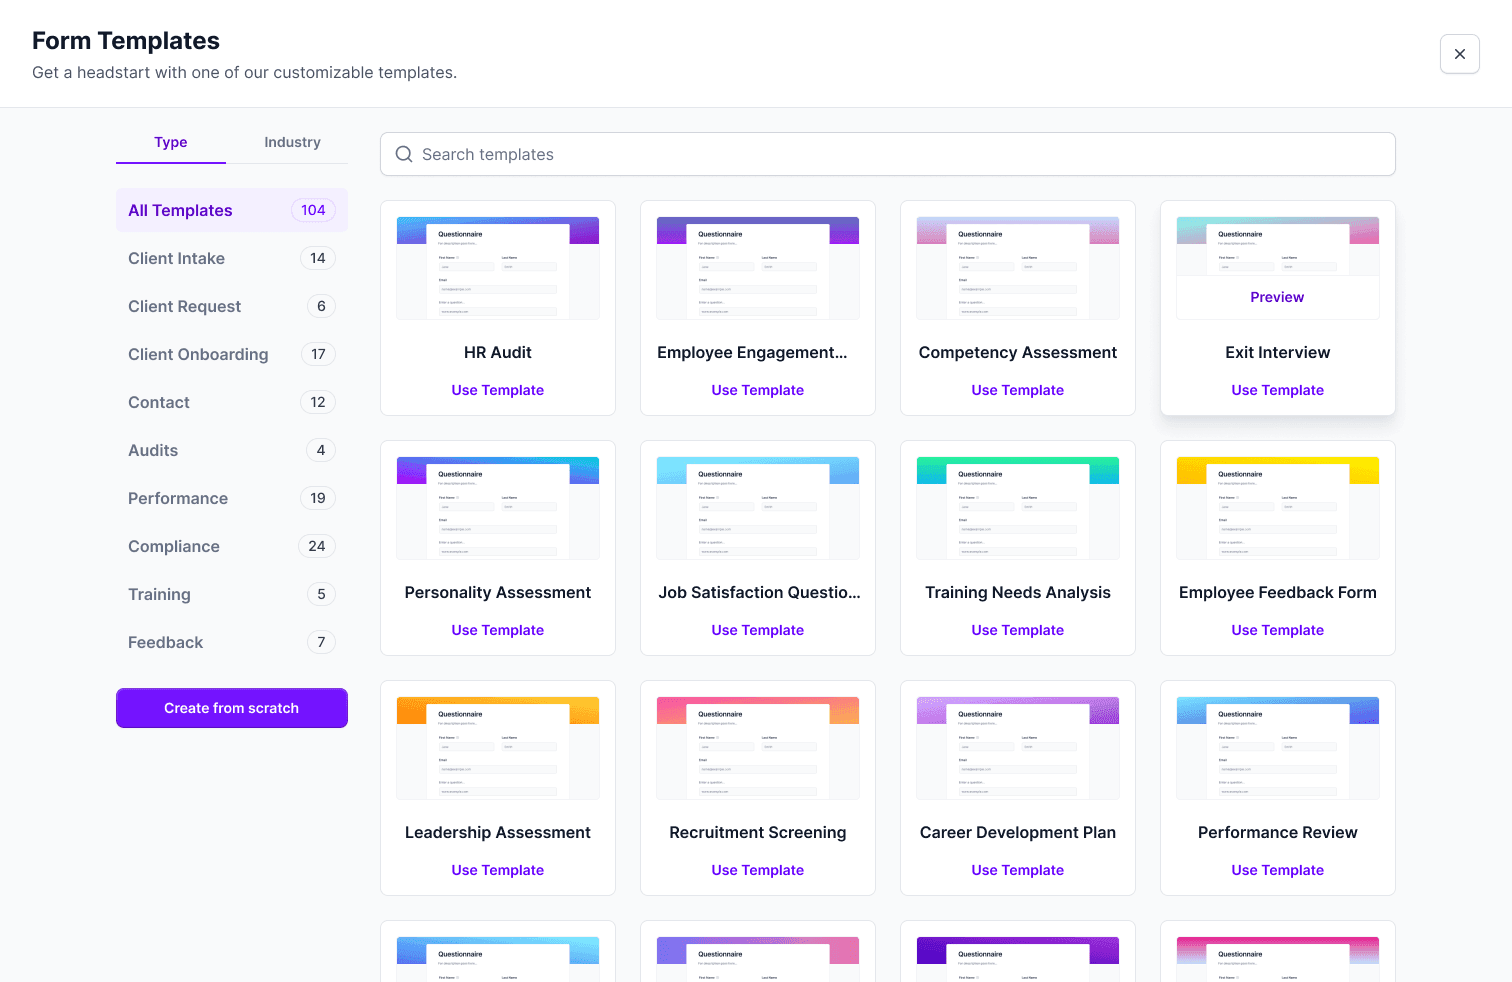Image resolution: width=1512 pixels, height=982 pixels.
Task: Click the Performance count badge 19
Action: [x=318, y=498]
